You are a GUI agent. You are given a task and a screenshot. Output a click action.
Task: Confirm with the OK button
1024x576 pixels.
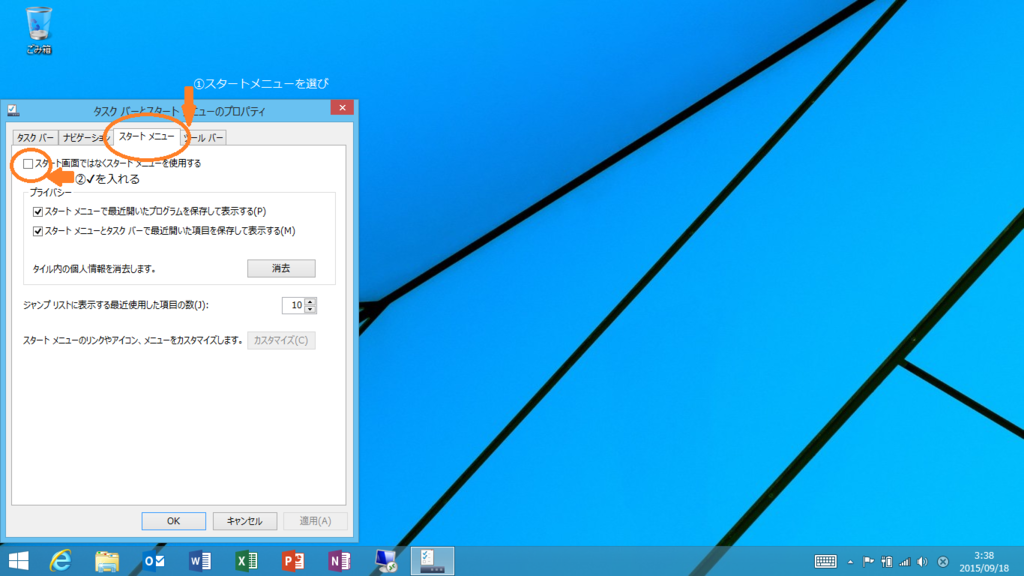(173, 520)
